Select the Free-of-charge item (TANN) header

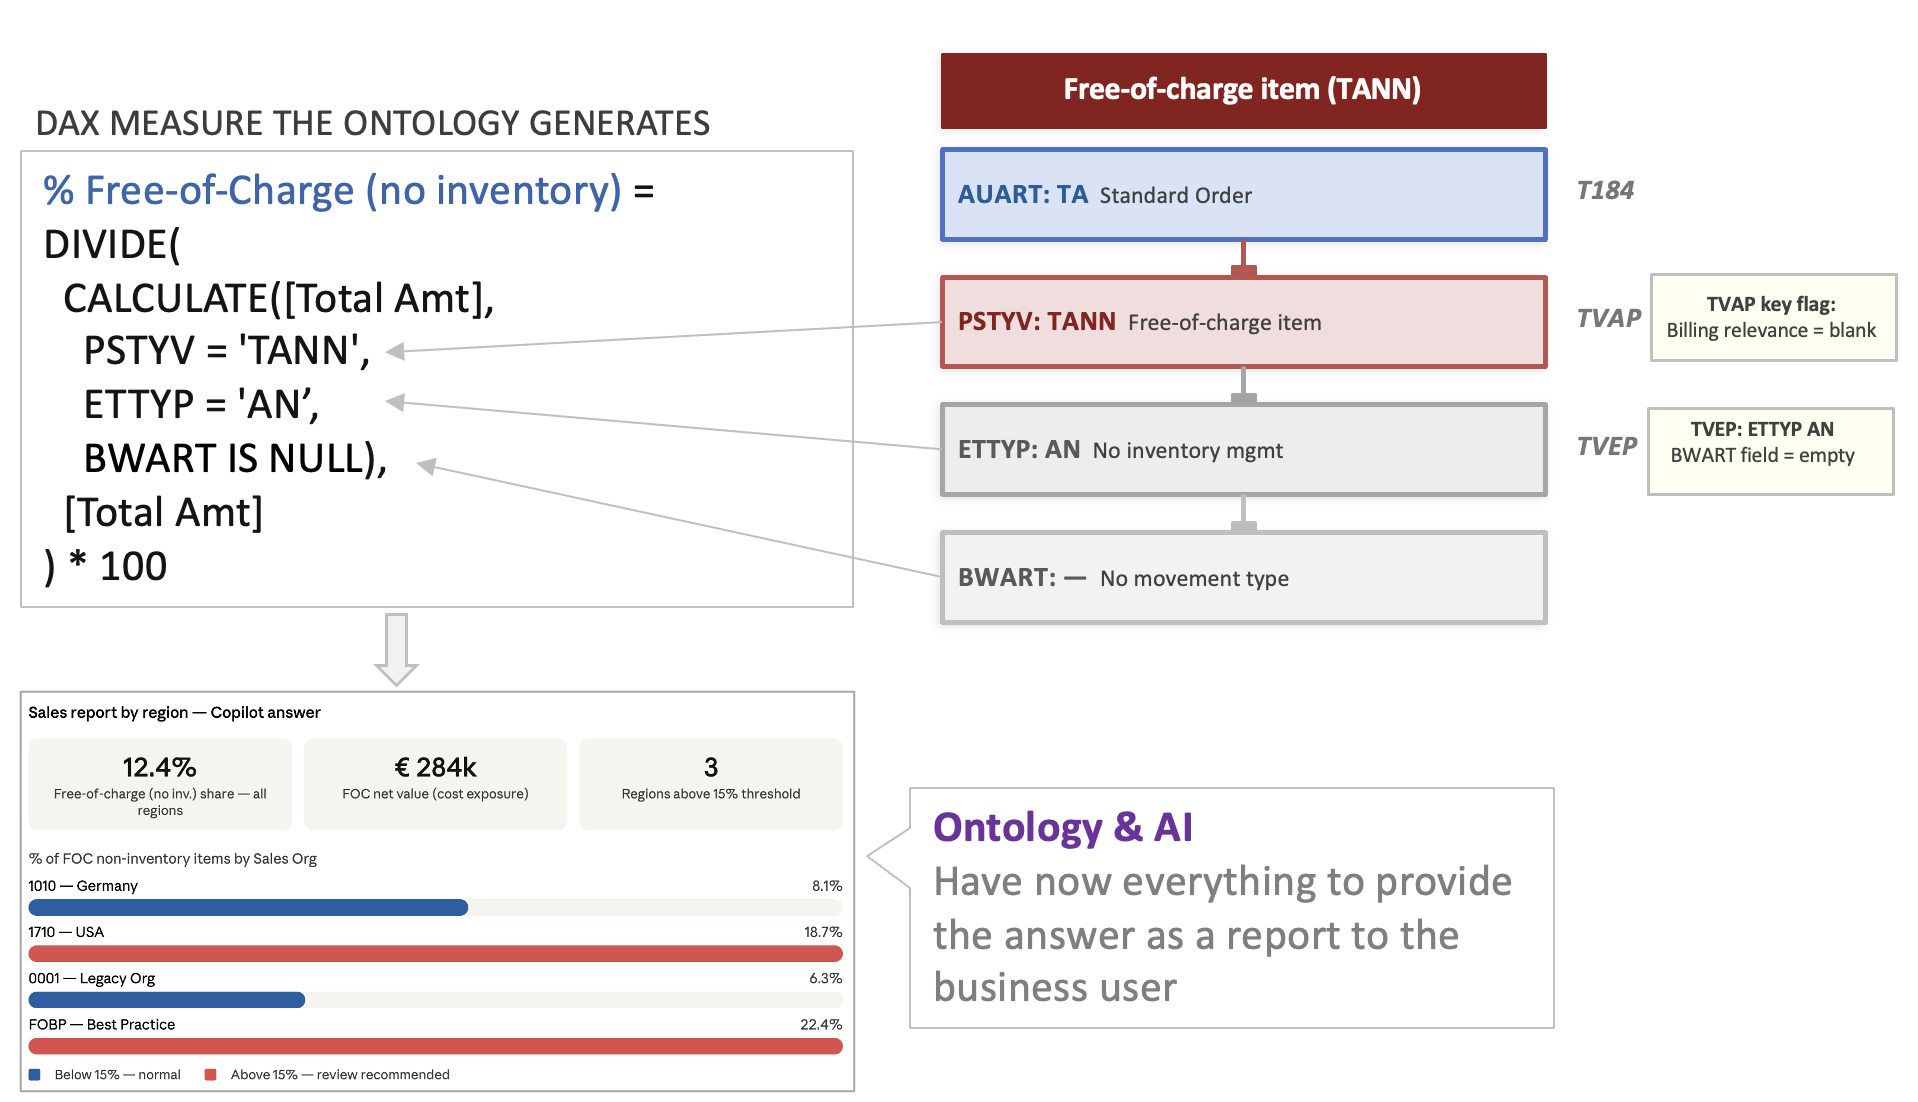pos(1242,89)
